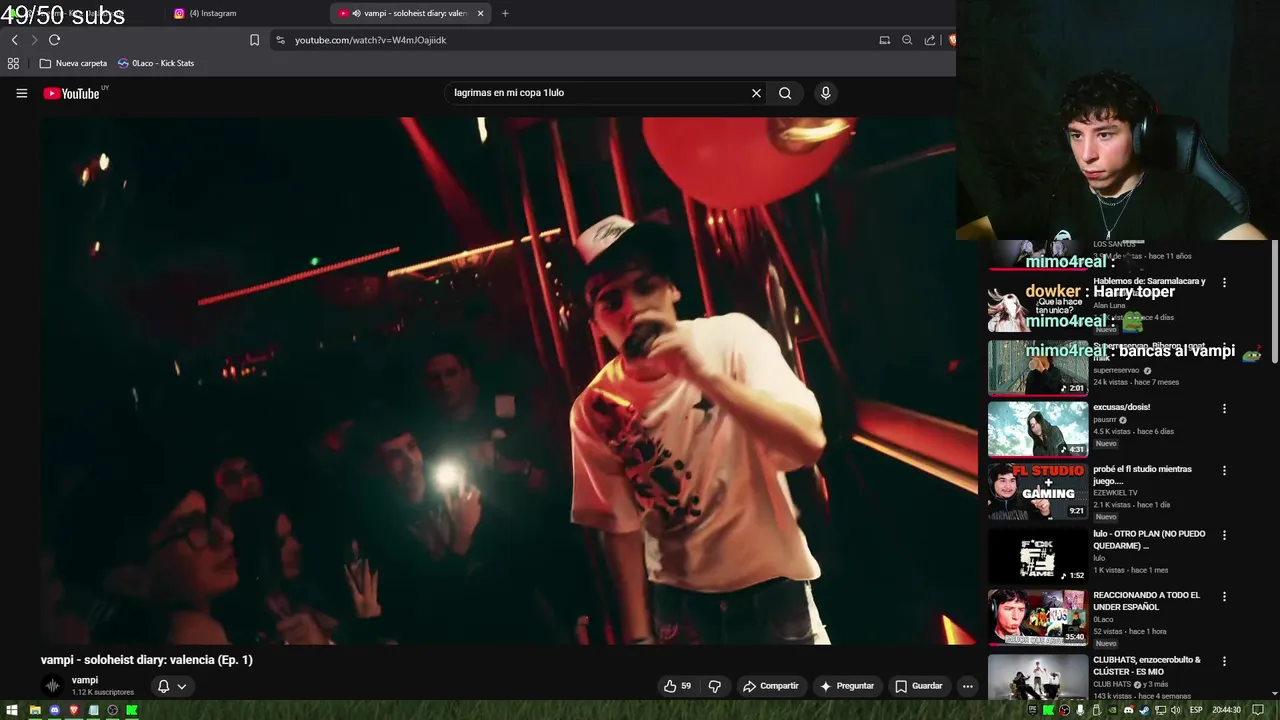Go to the YouTube home logo

[71, 93]
